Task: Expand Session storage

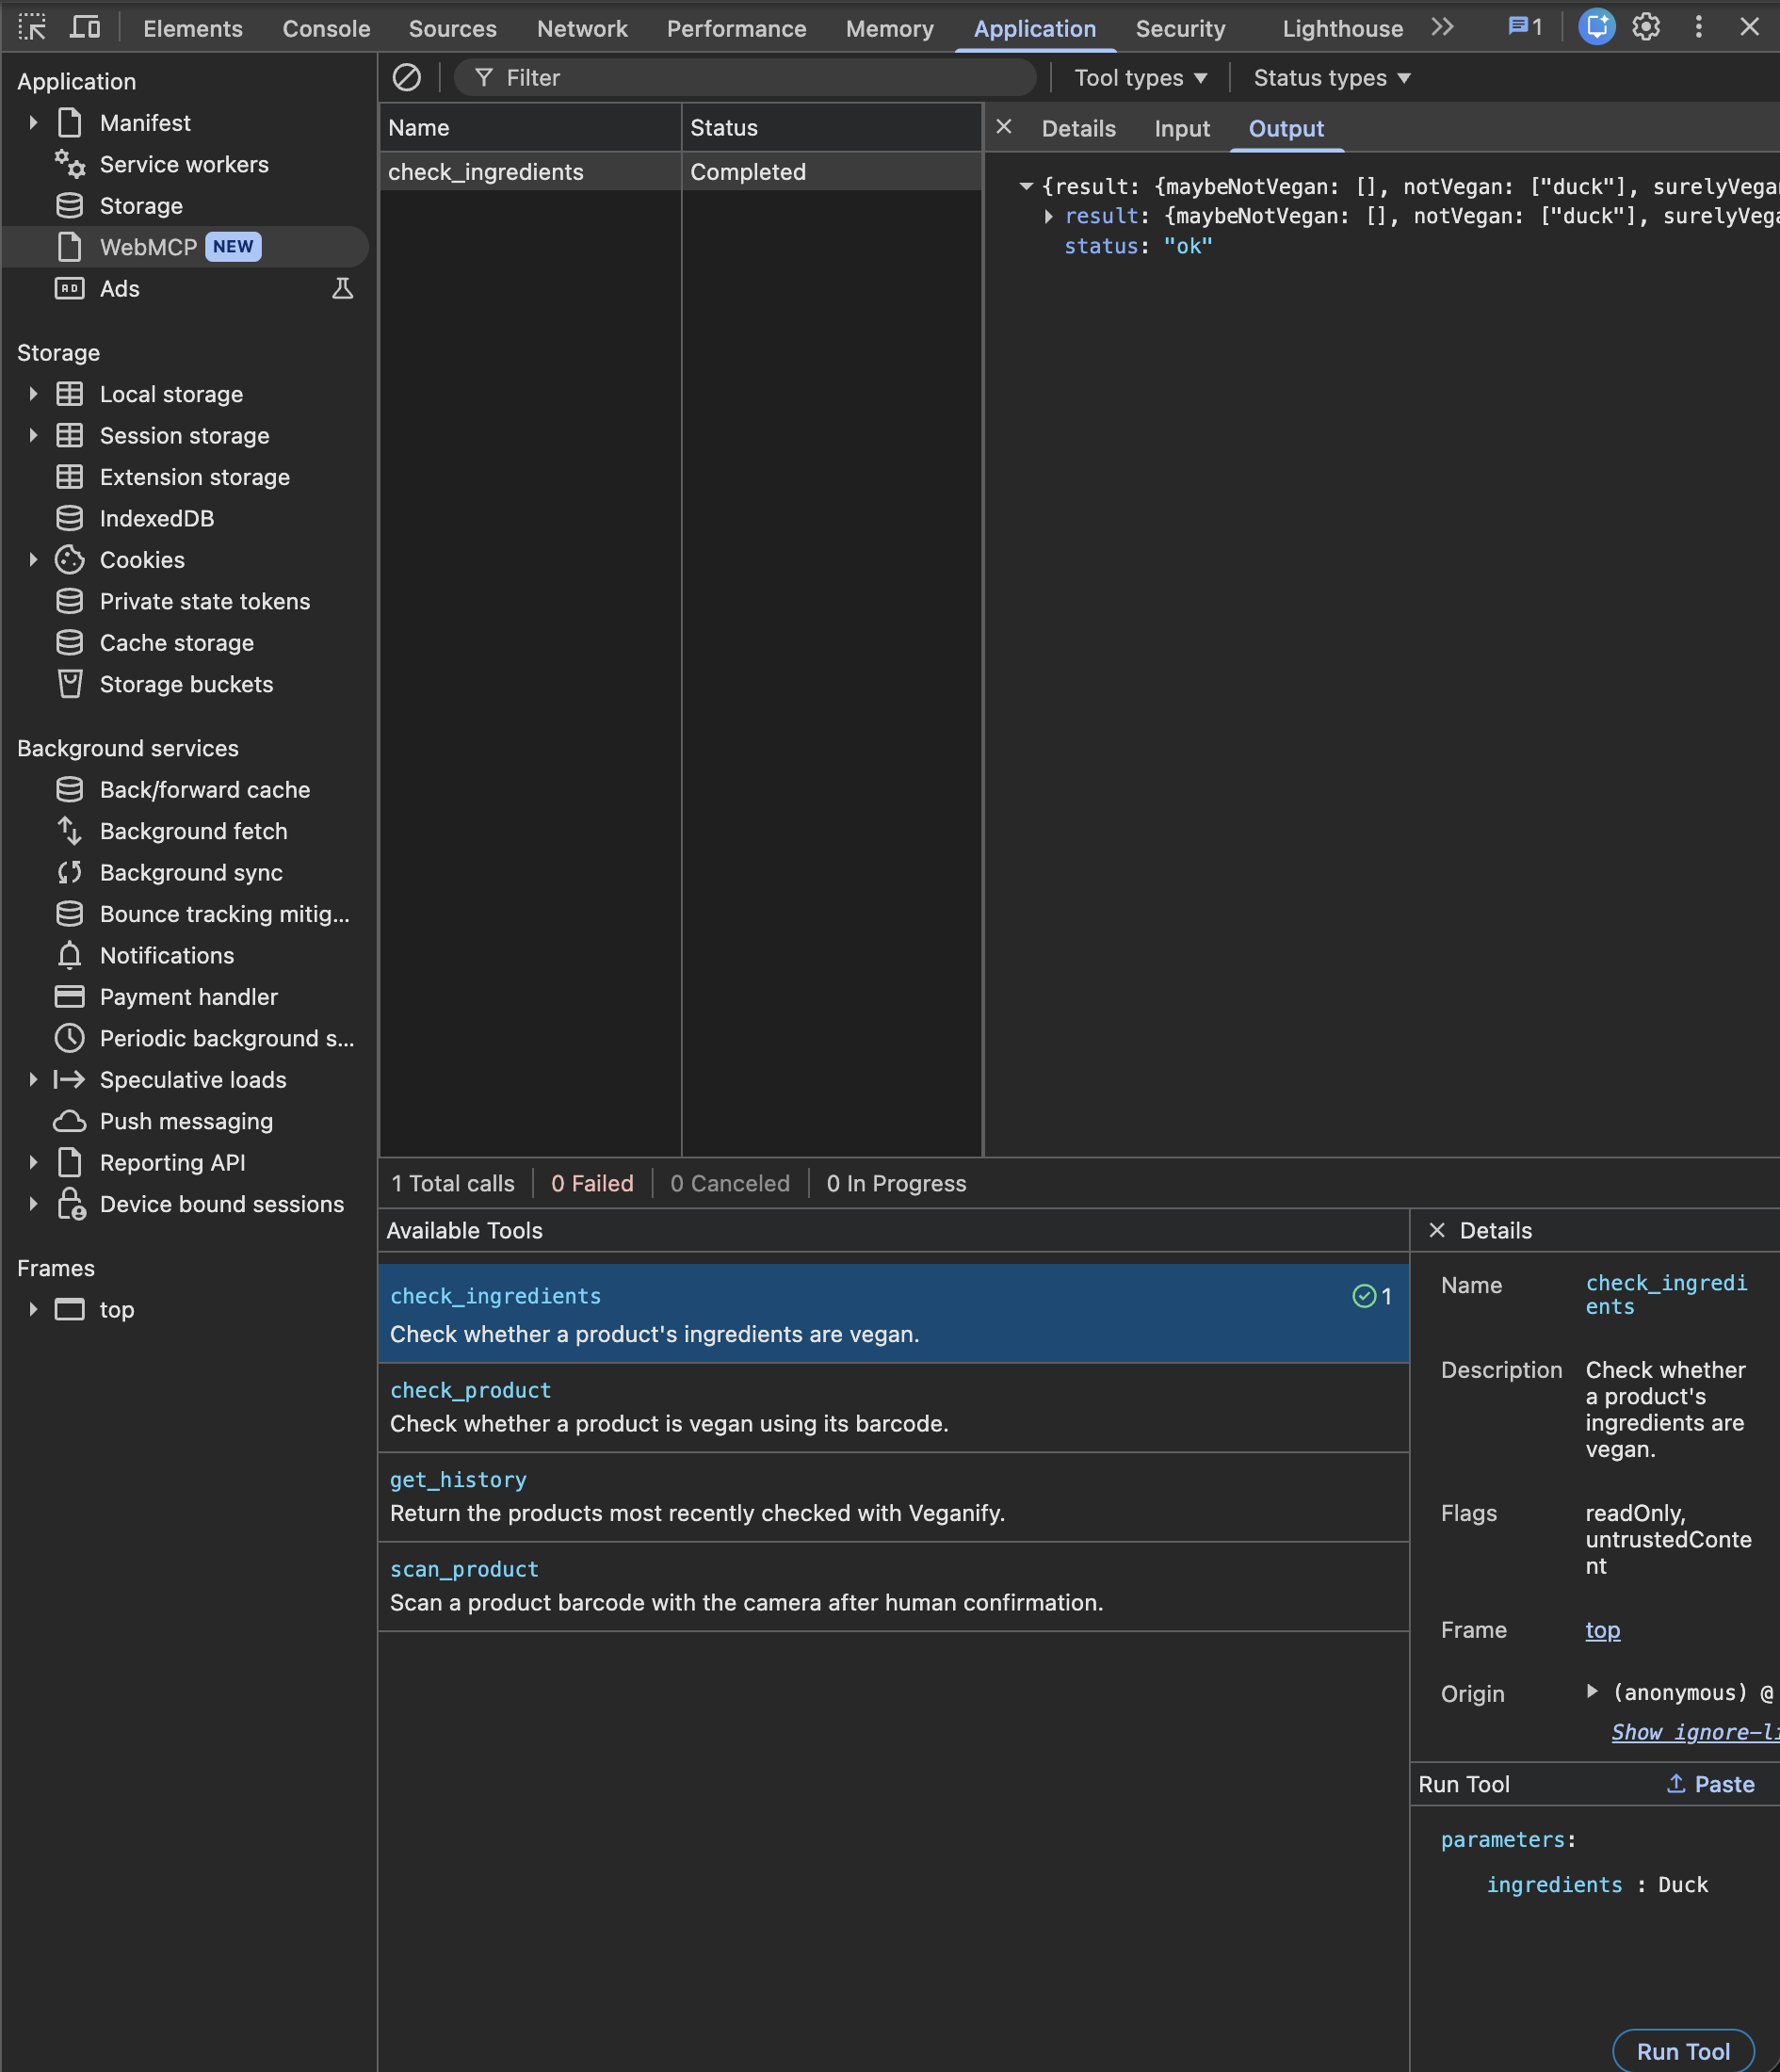Action: [33, 435]
